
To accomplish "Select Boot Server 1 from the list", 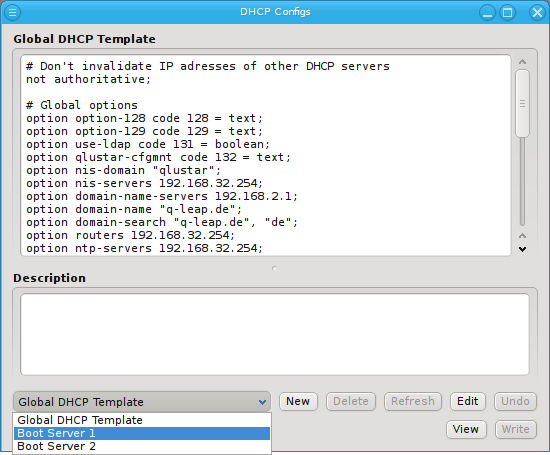I will (142, 433).
